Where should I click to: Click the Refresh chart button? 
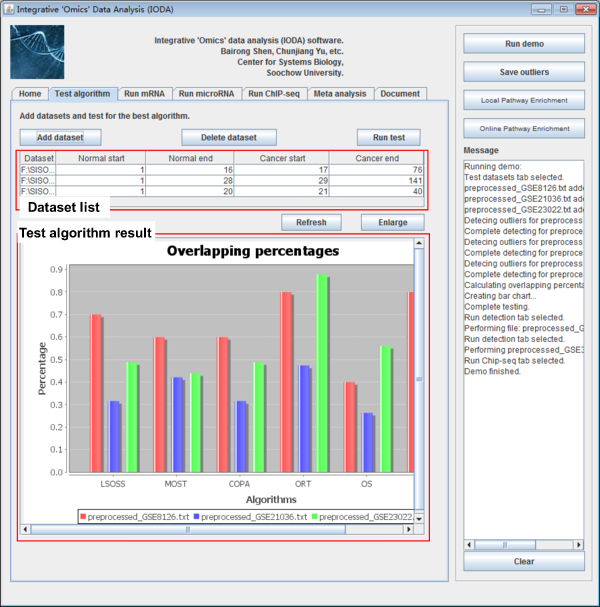coord(311,222)
